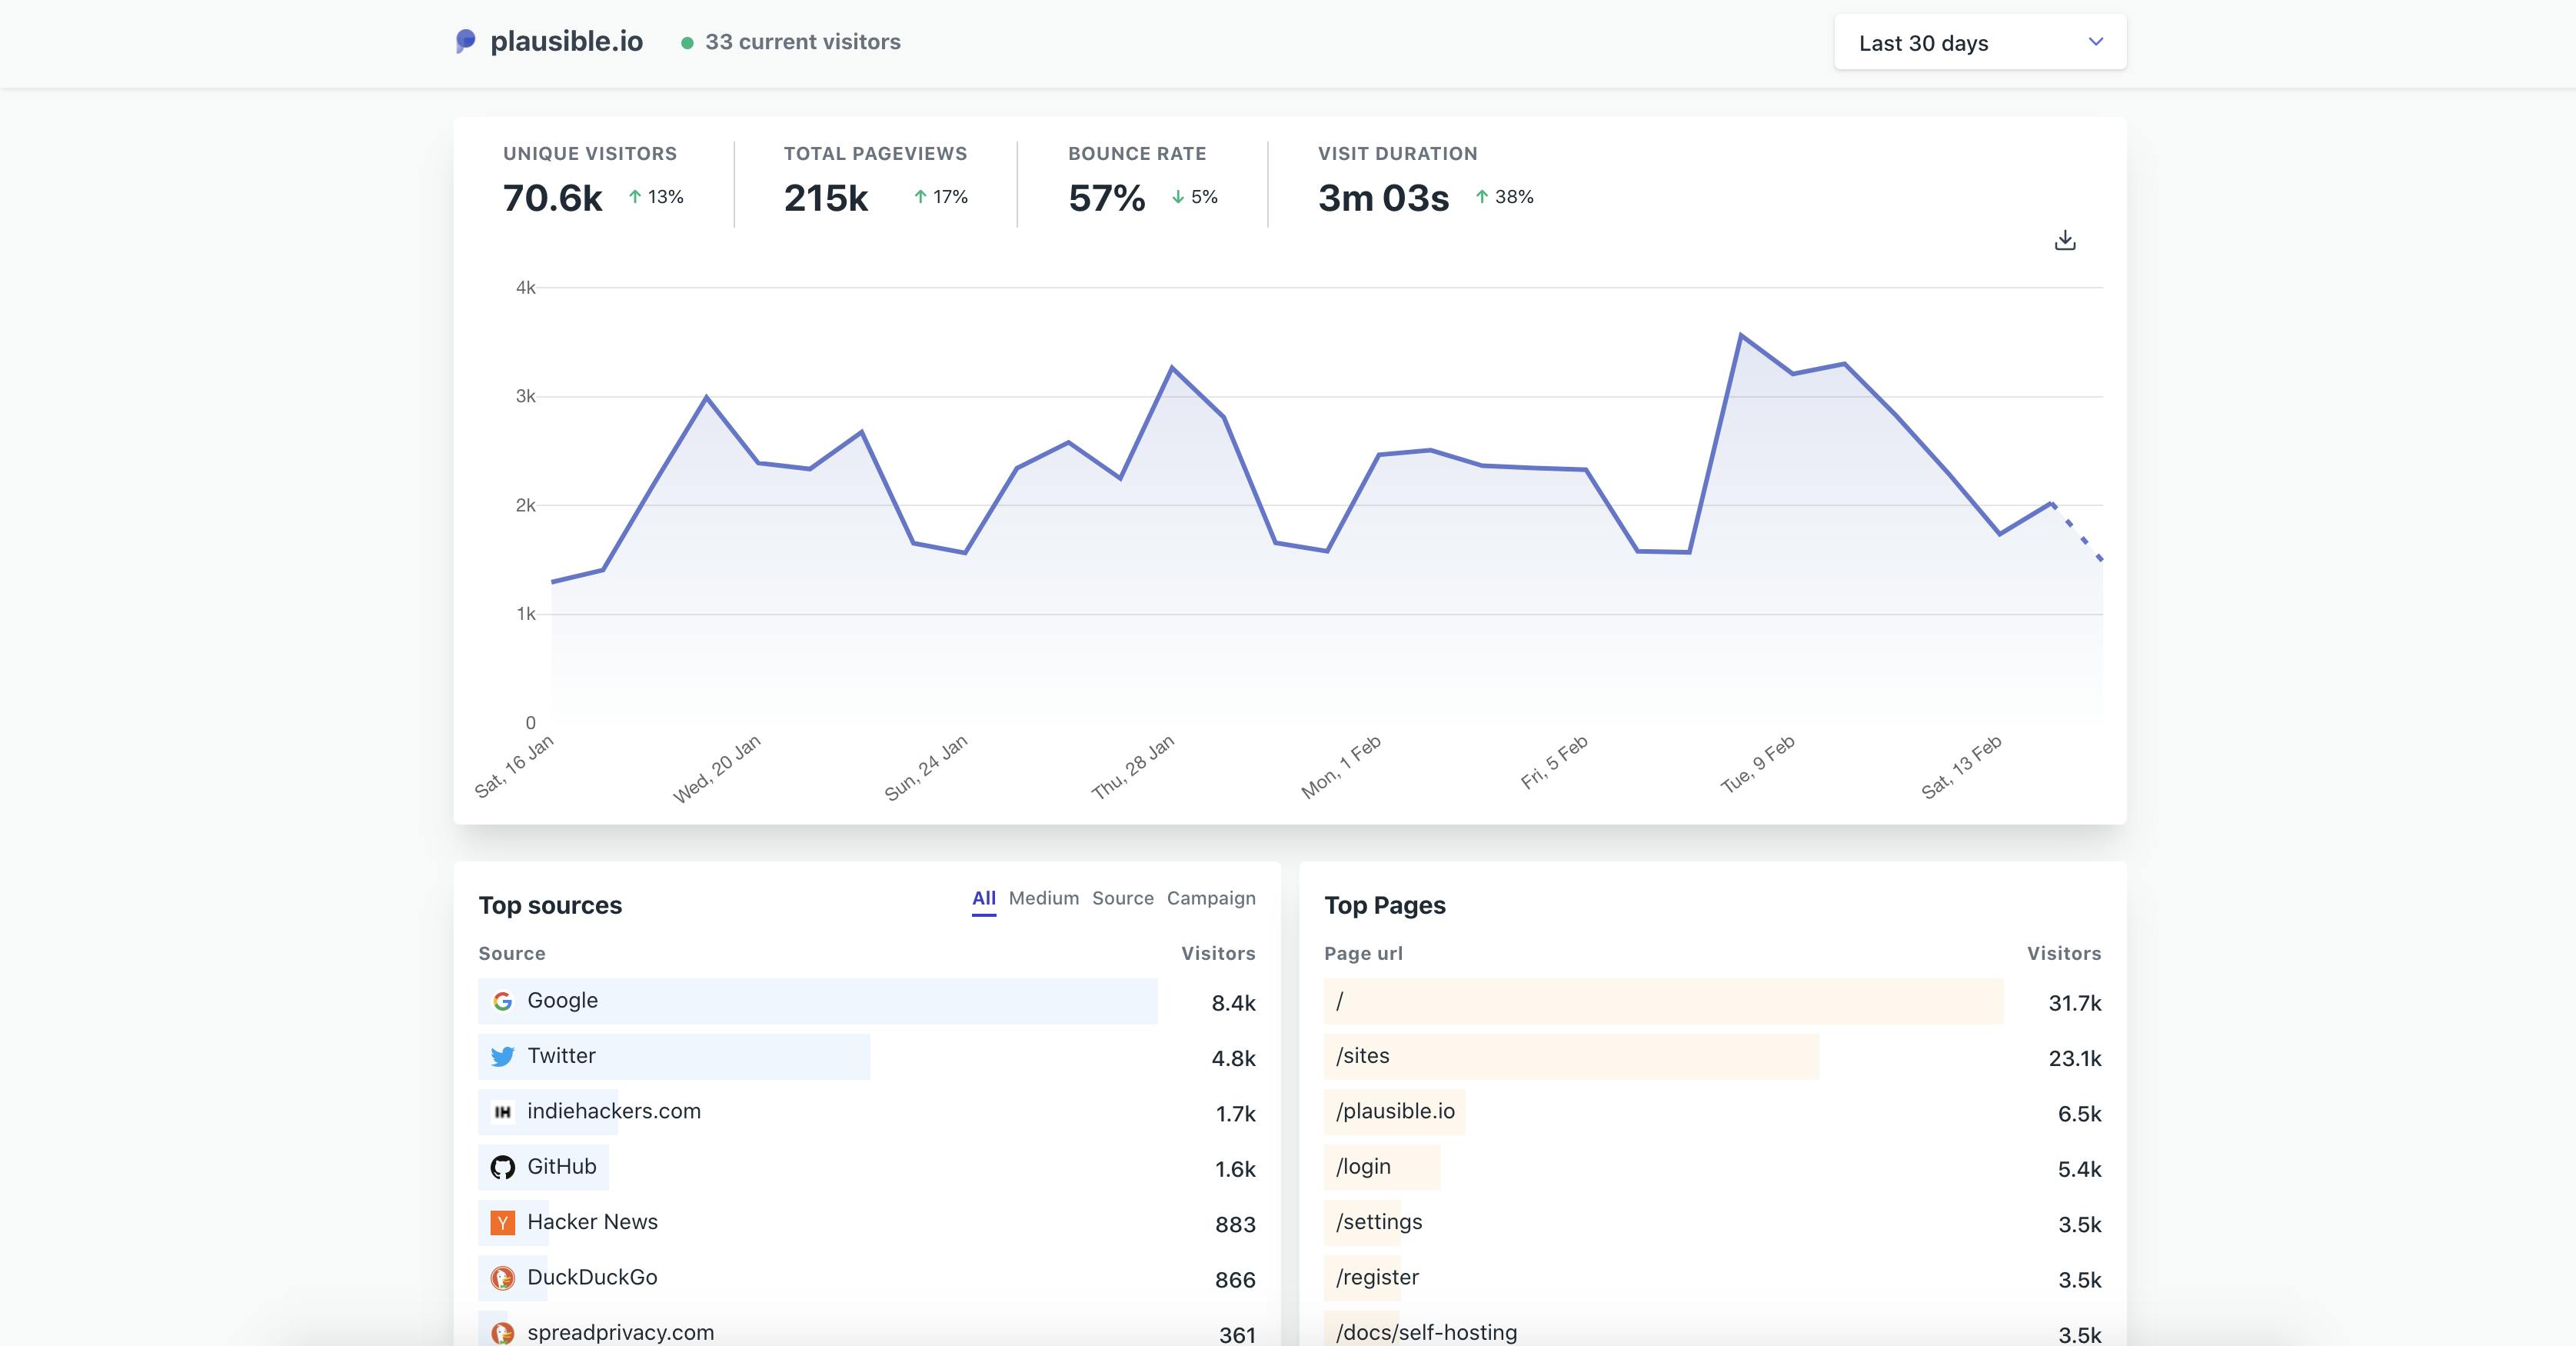Filter by indiehackers.com source
The width and height of the screenshot is (2576, 1346).
(614, 1111)
